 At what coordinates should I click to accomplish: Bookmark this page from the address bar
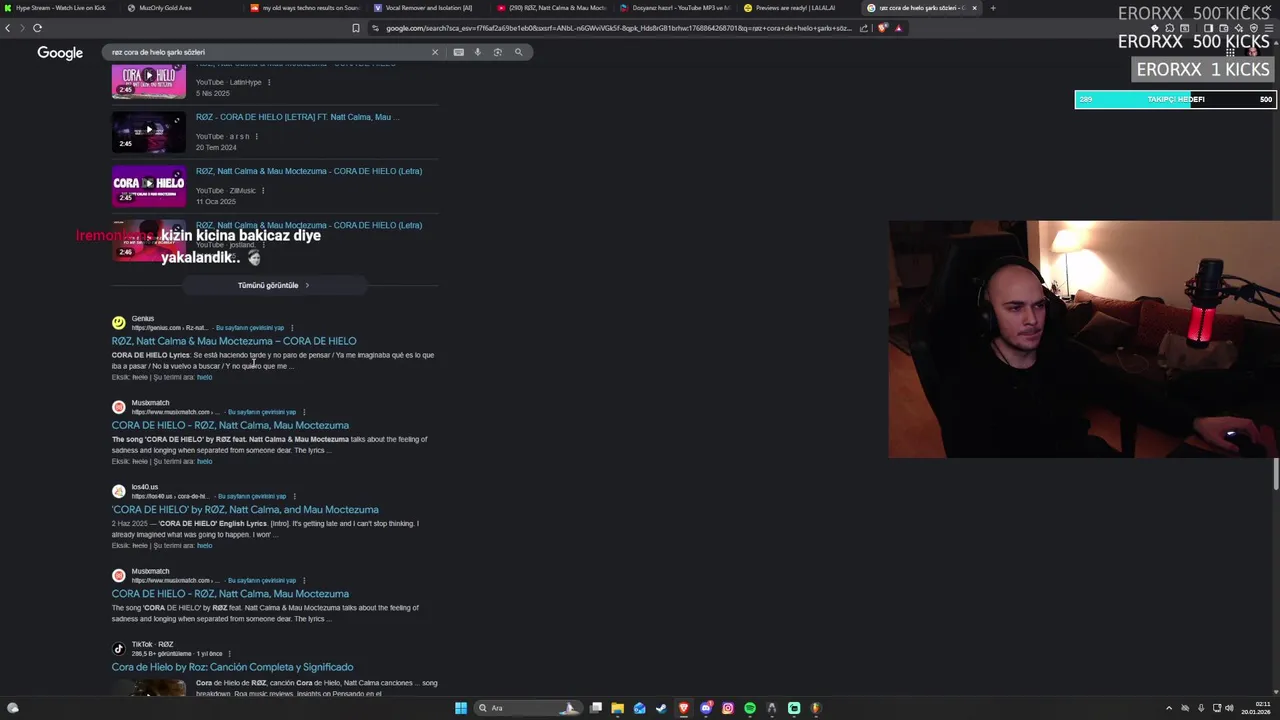[356, 28]
